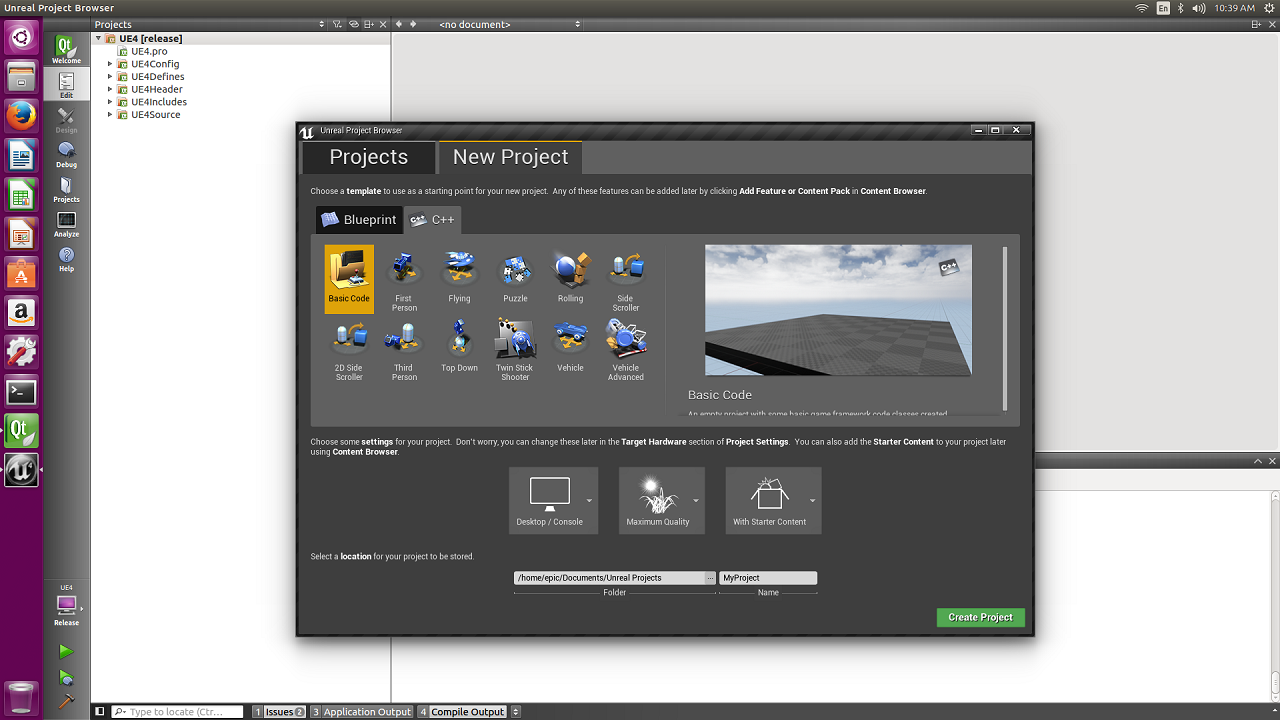
Task: Select the Puzzle template
Action: 515,279
